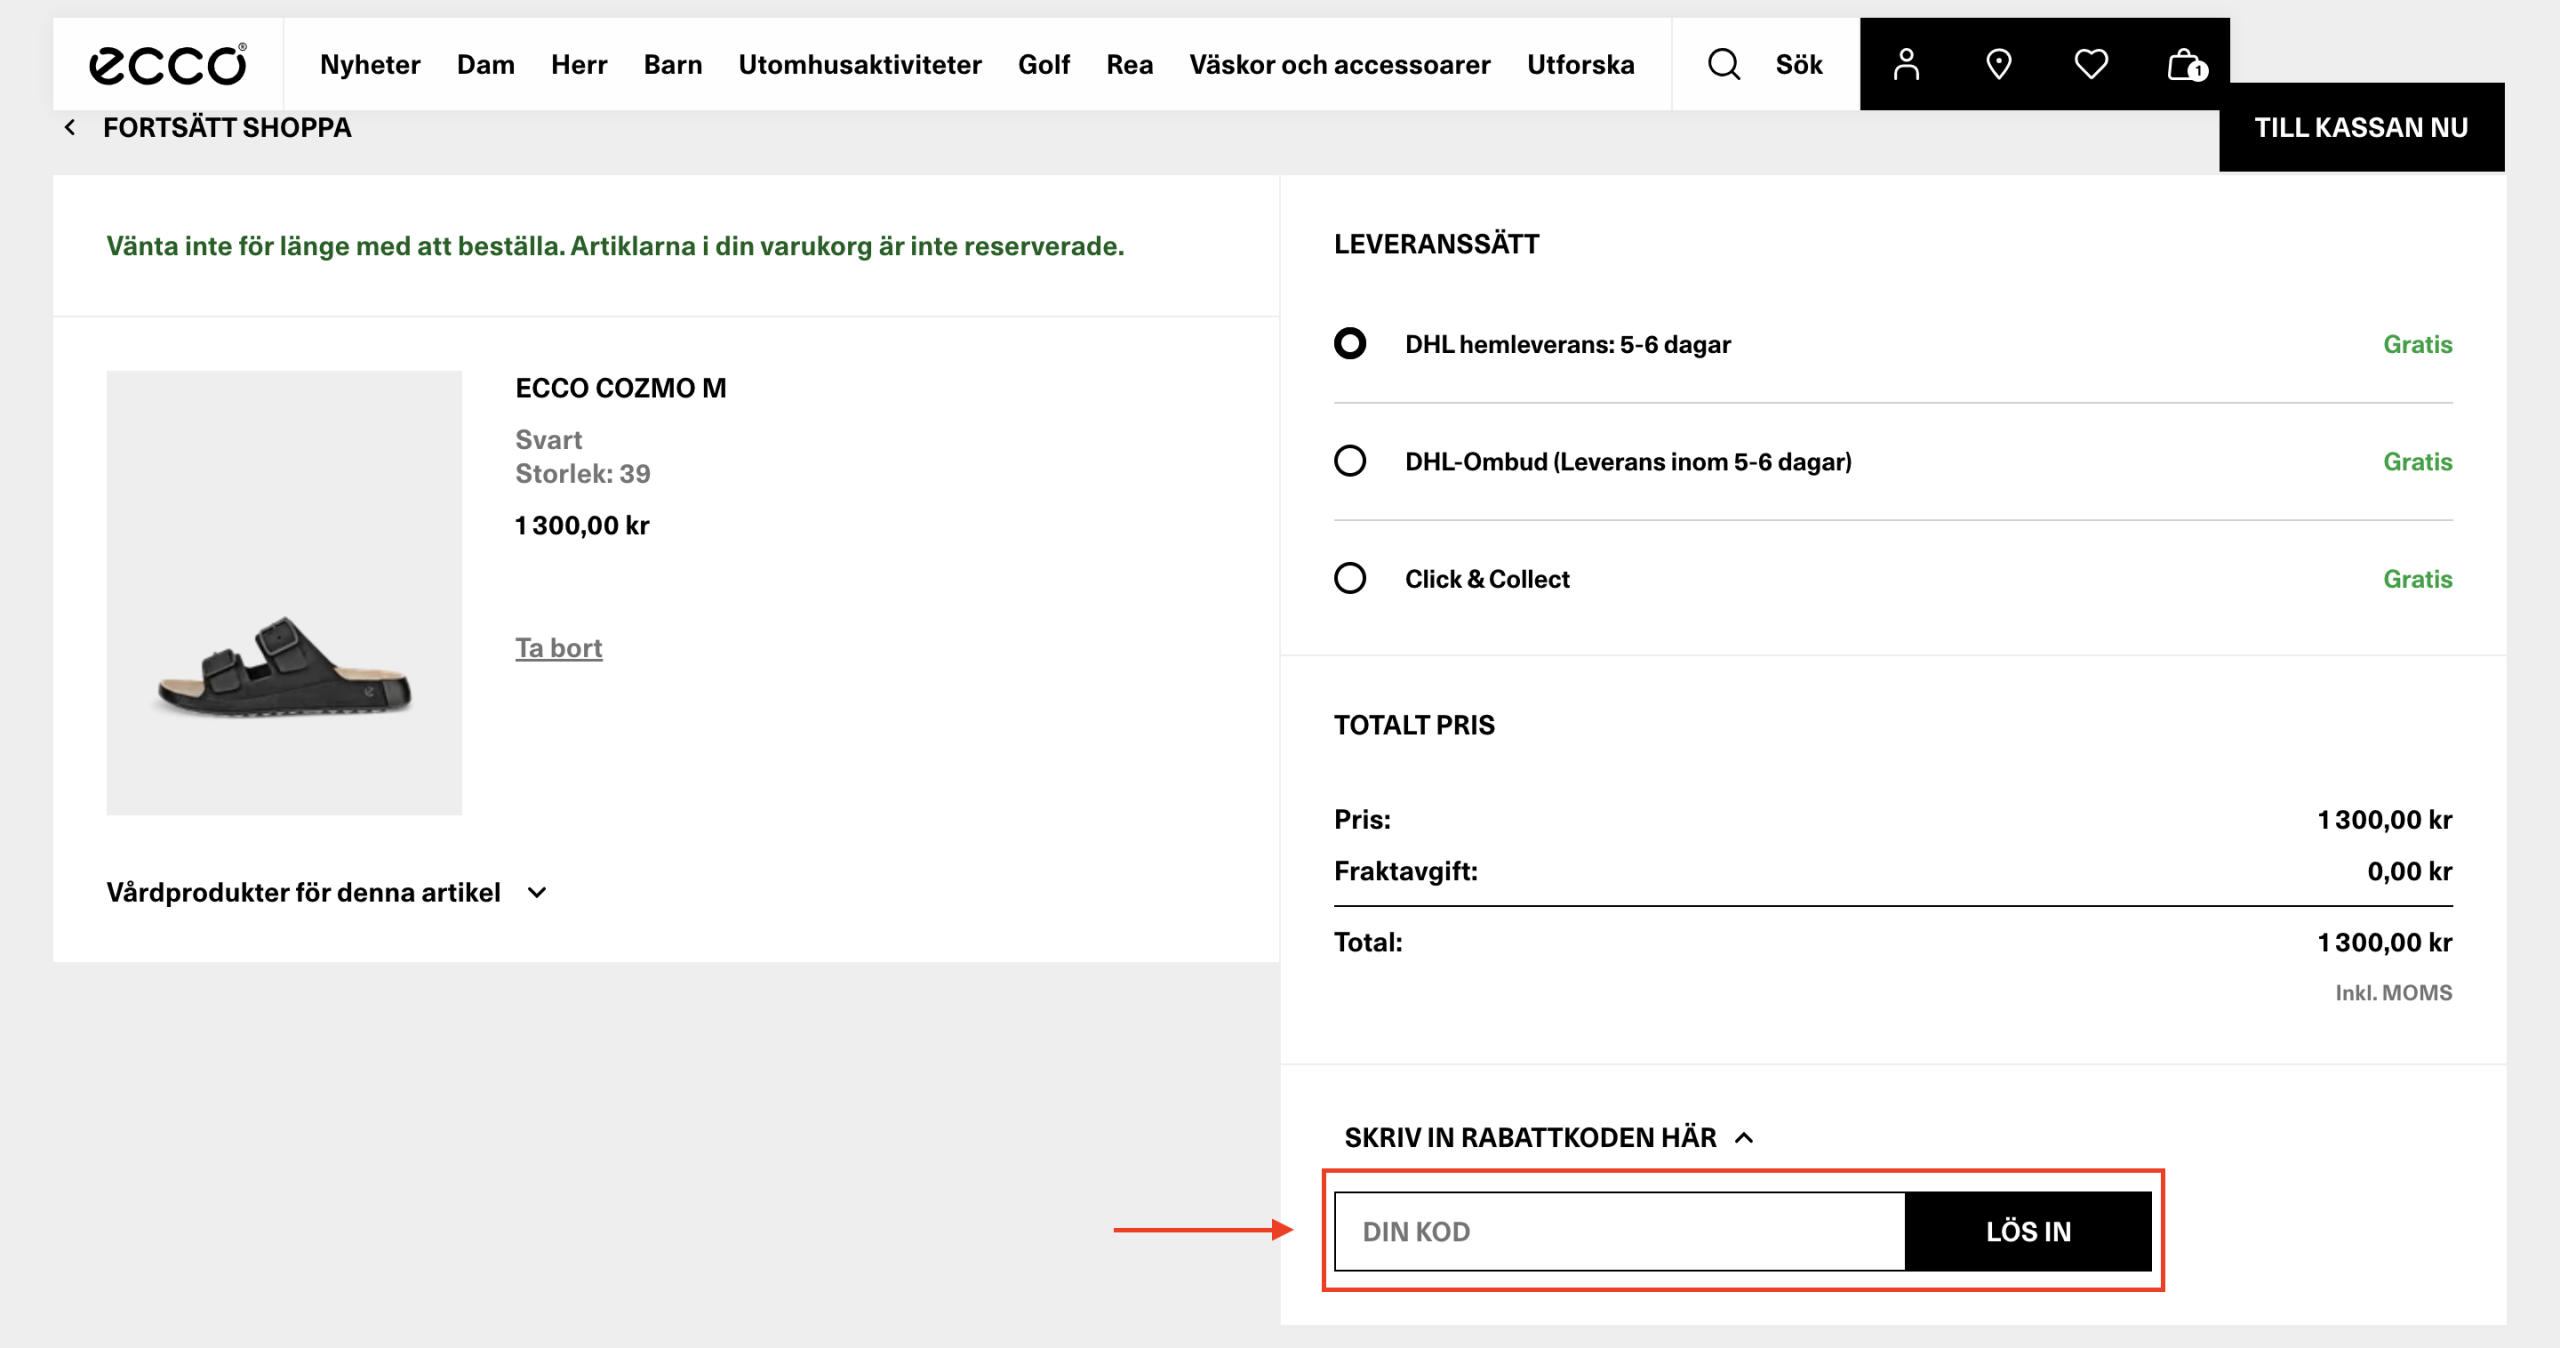
Task: Click Lös in button
Action: point(2028,1231)
